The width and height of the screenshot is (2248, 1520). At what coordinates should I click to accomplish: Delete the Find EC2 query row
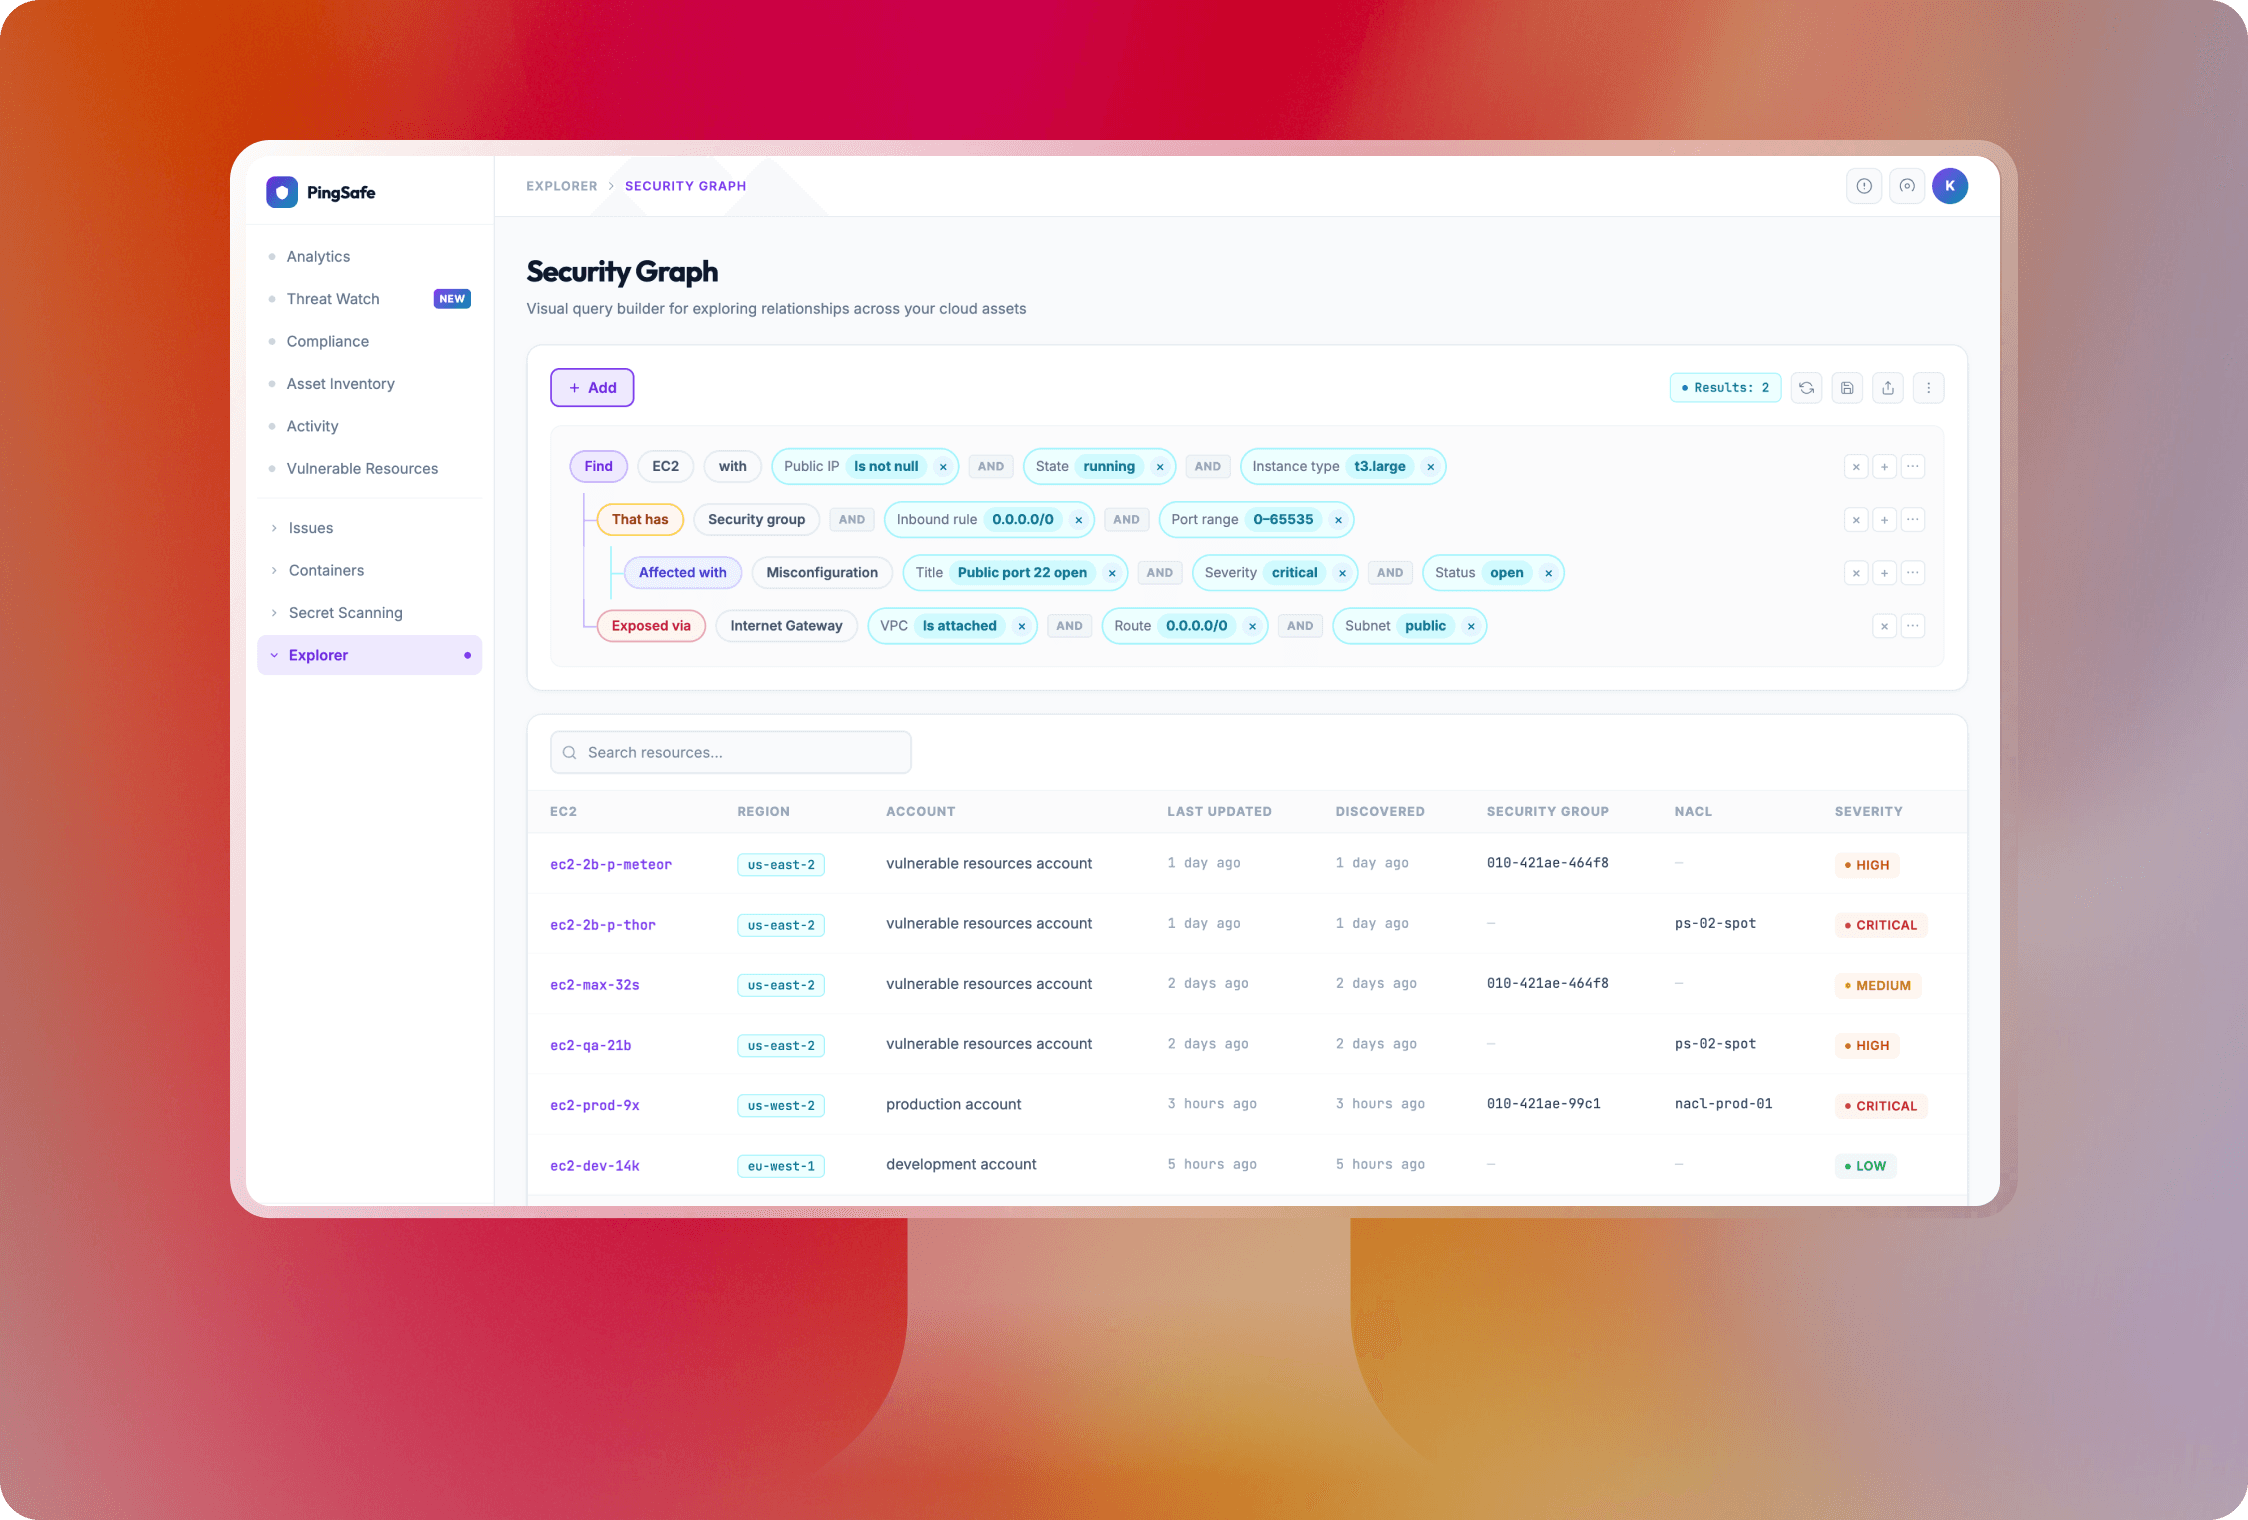(x=1856, y=467)
